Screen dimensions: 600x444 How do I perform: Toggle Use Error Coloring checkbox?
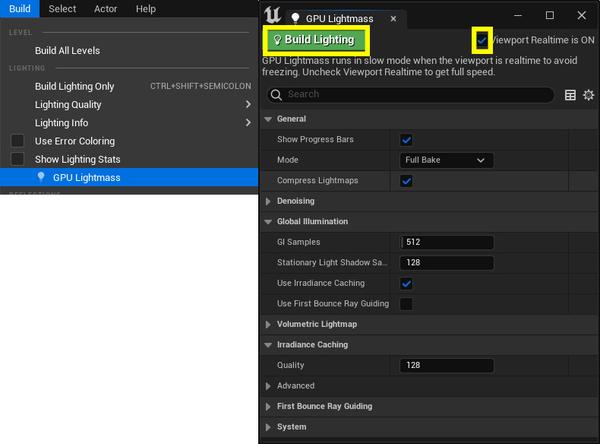[x=17, y=141]
